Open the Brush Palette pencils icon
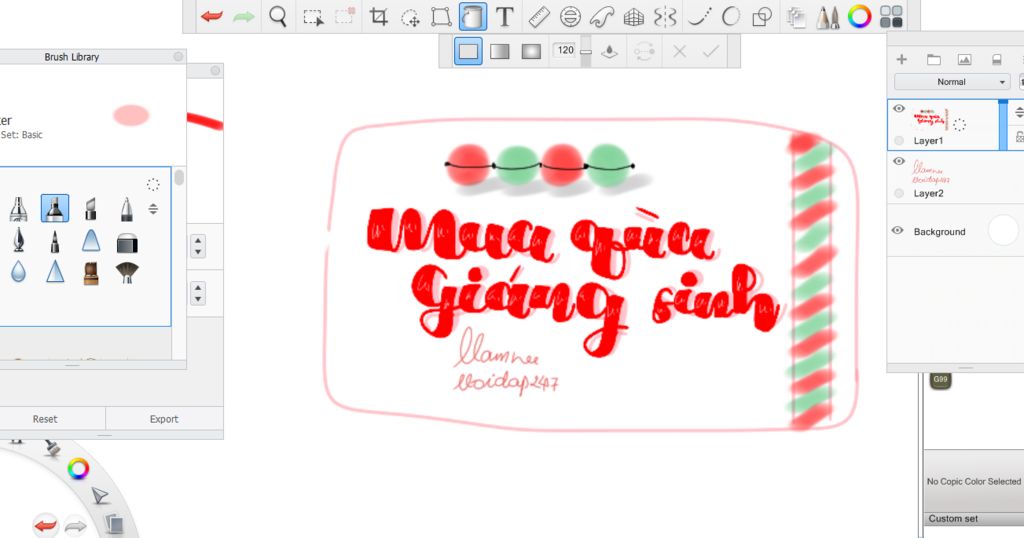1024x538 pixels. 827,17
